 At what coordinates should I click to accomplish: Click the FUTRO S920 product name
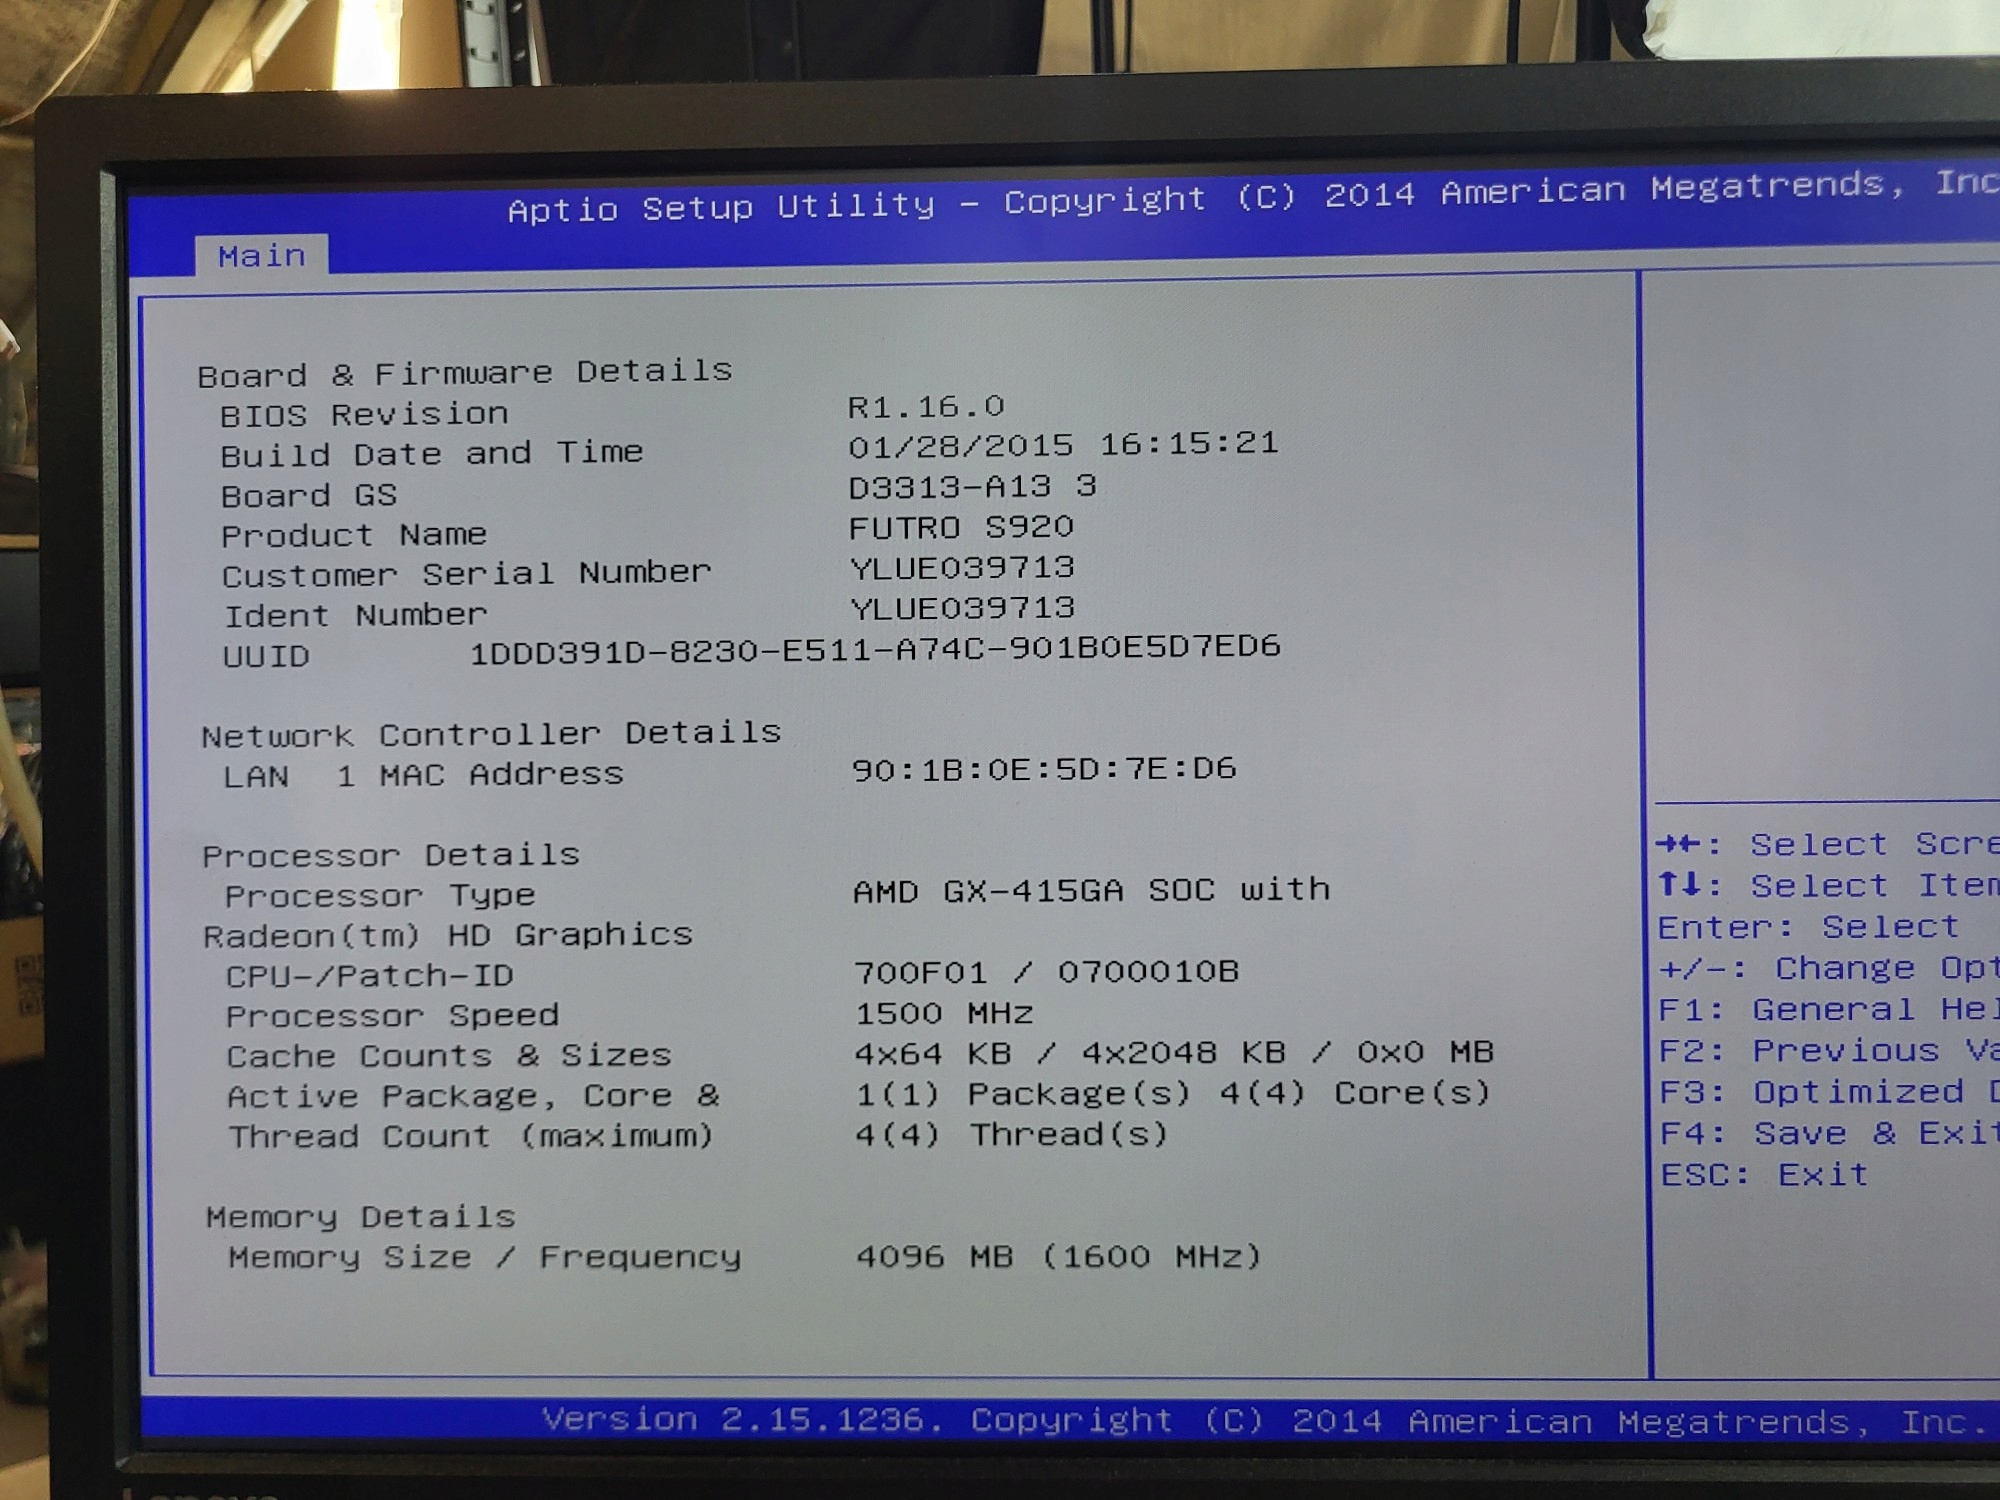pos(961,527)
